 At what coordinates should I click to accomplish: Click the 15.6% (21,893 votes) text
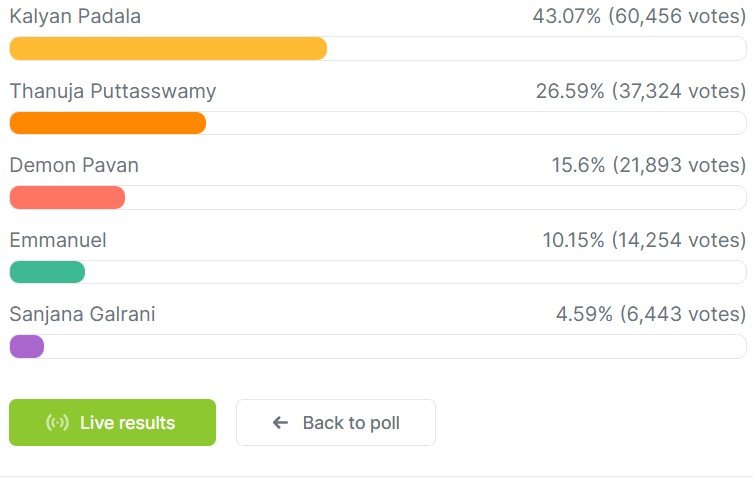[649, 165]
